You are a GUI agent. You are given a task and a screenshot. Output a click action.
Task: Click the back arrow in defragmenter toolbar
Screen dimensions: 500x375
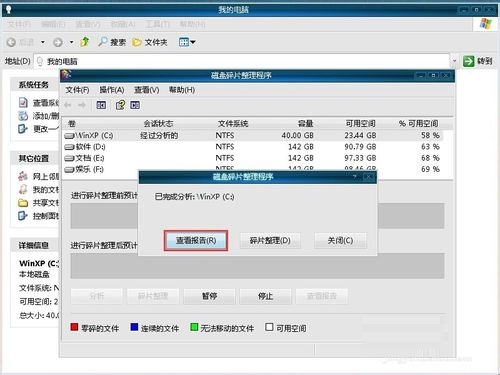[x=68, y=105]
